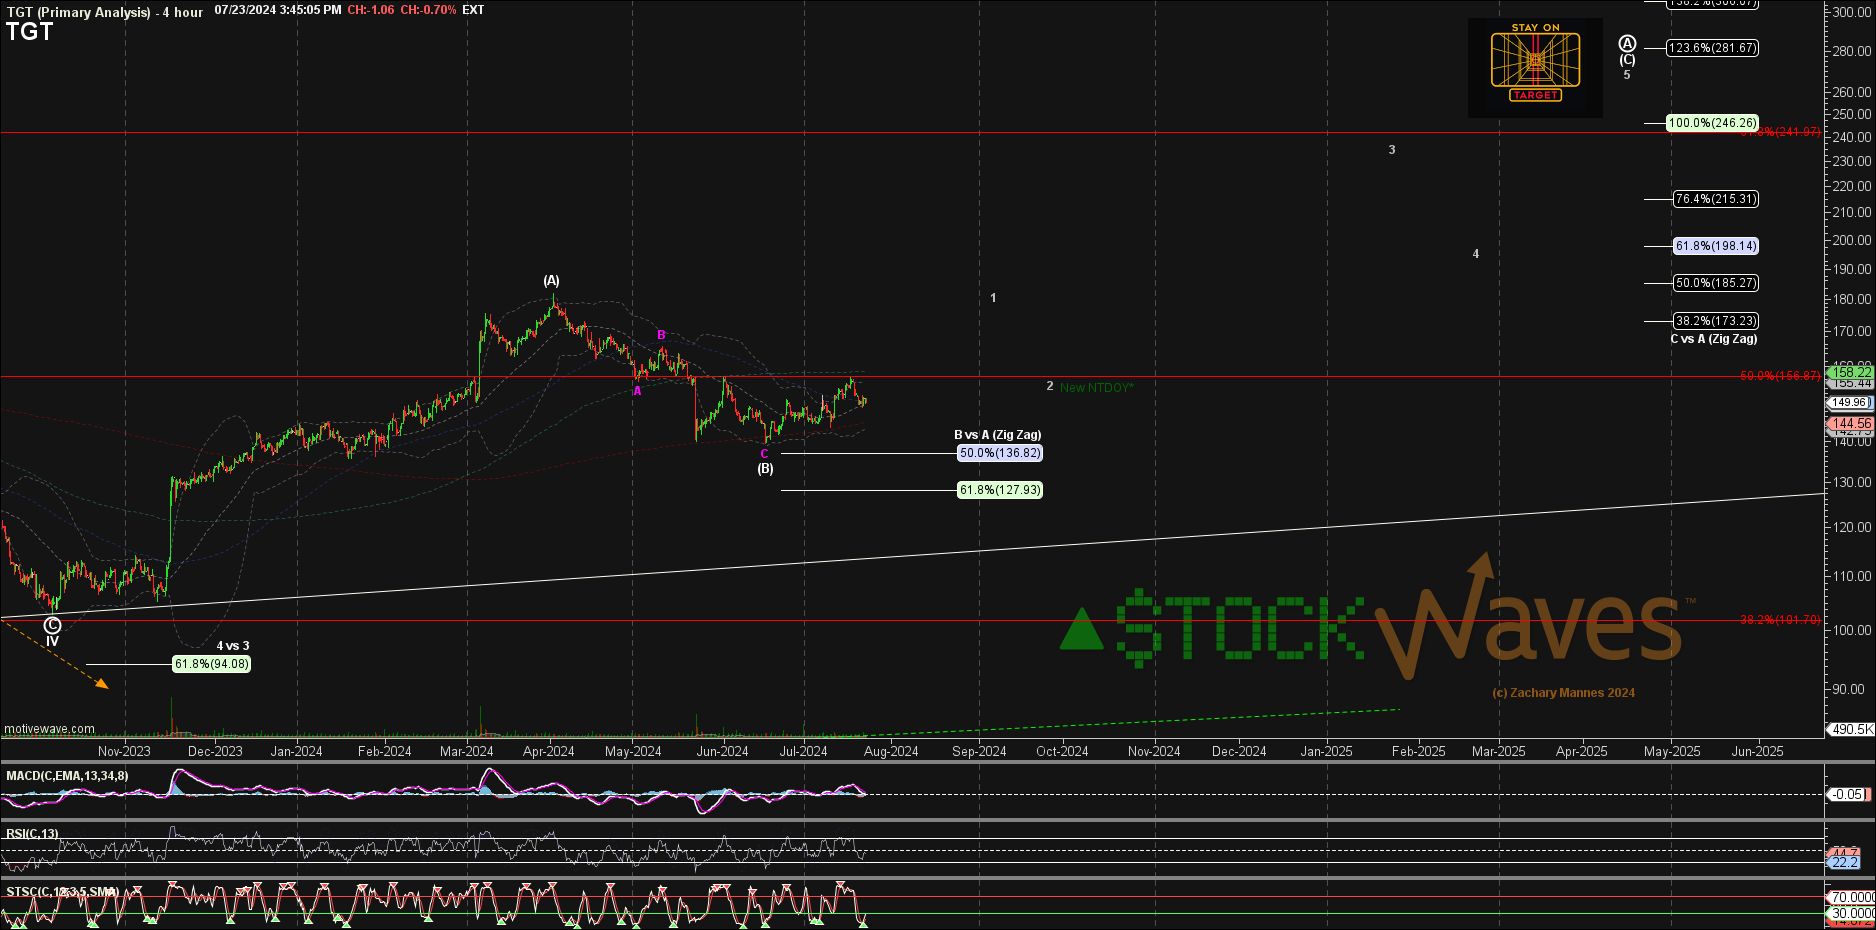The width and height of the screenshot is (1876, 930).
Task: Click Aug-2024 on the time axis
Action: (891, 751)
